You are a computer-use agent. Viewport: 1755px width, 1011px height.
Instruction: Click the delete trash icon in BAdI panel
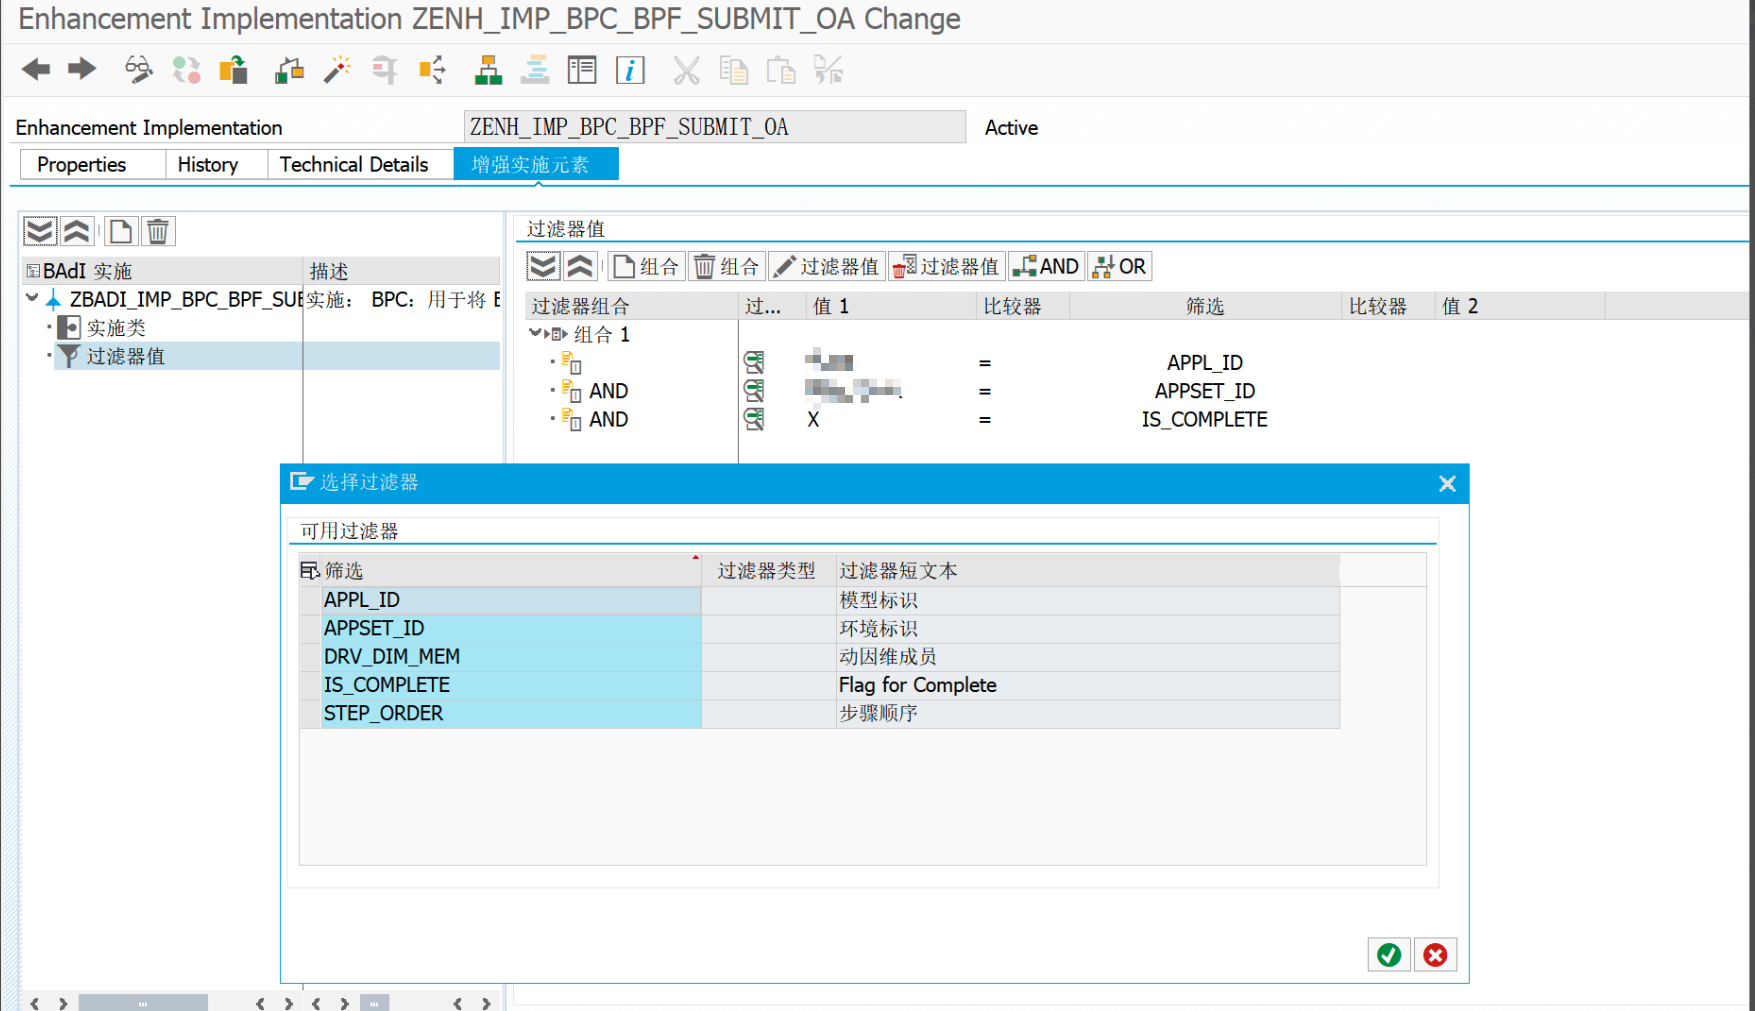click(x=157, y=231)
